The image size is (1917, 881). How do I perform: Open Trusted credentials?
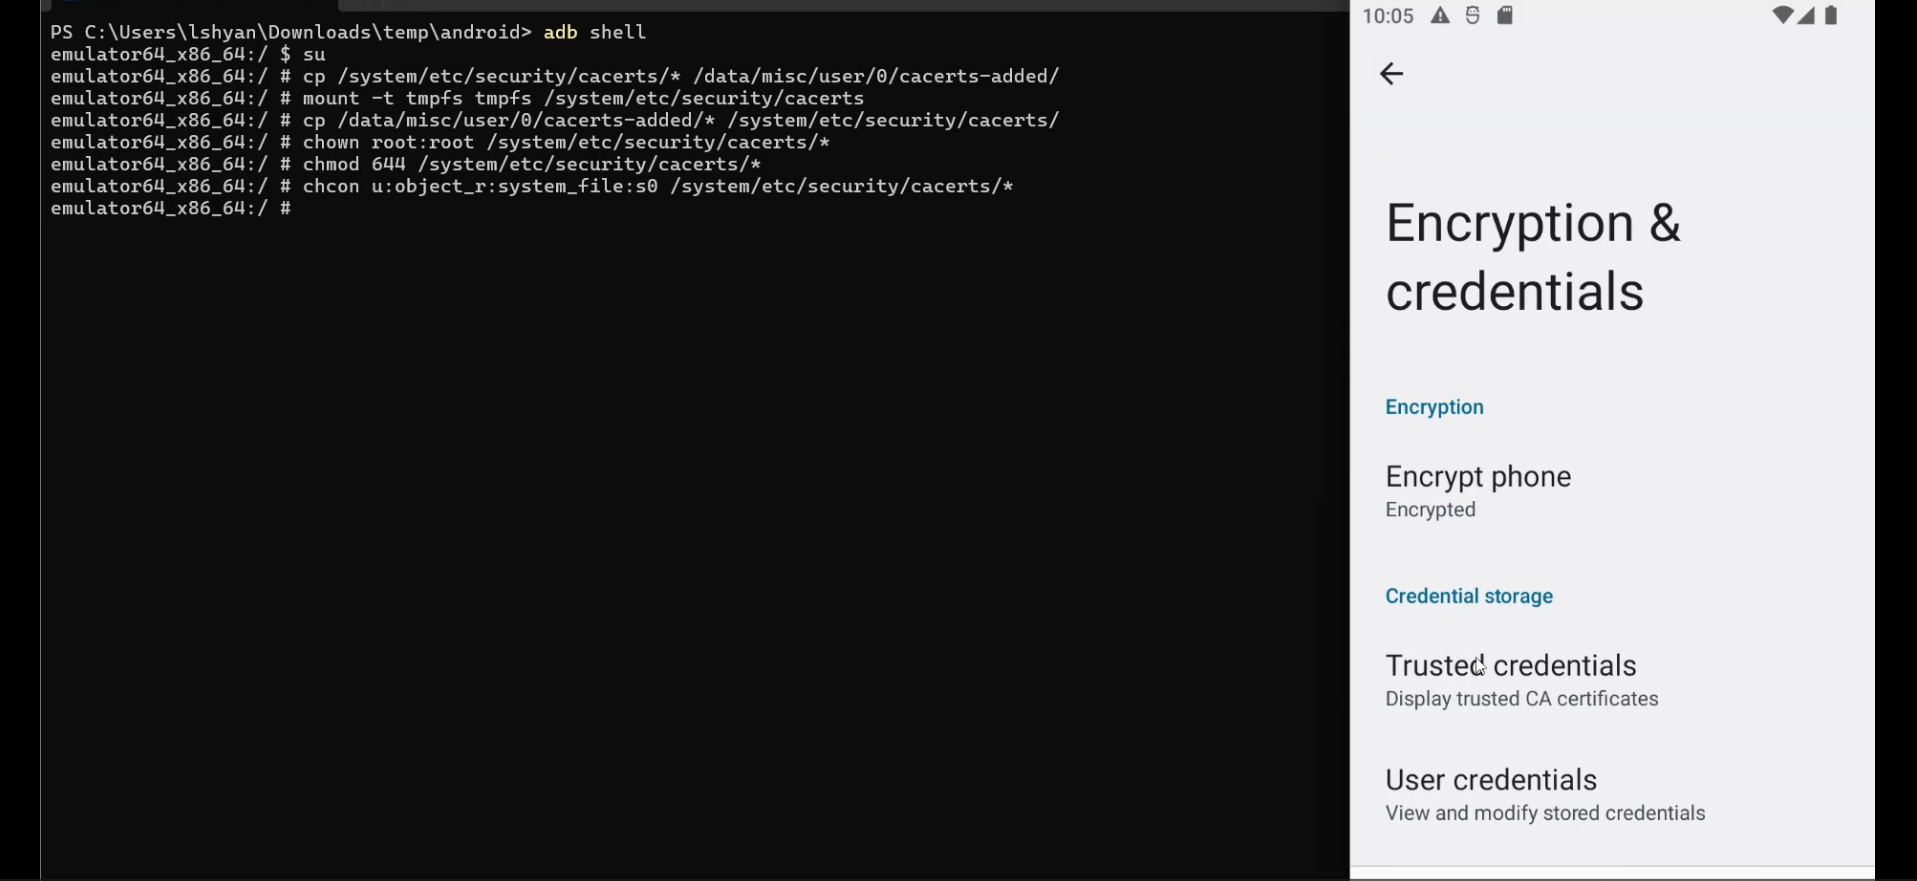coord(1510,666)
